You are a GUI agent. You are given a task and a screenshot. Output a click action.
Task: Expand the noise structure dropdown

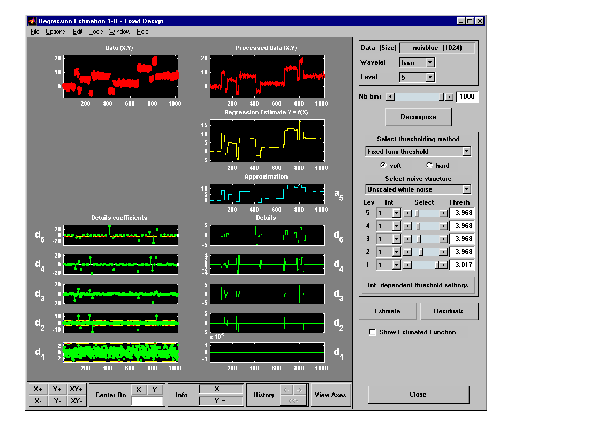point(418,188)
